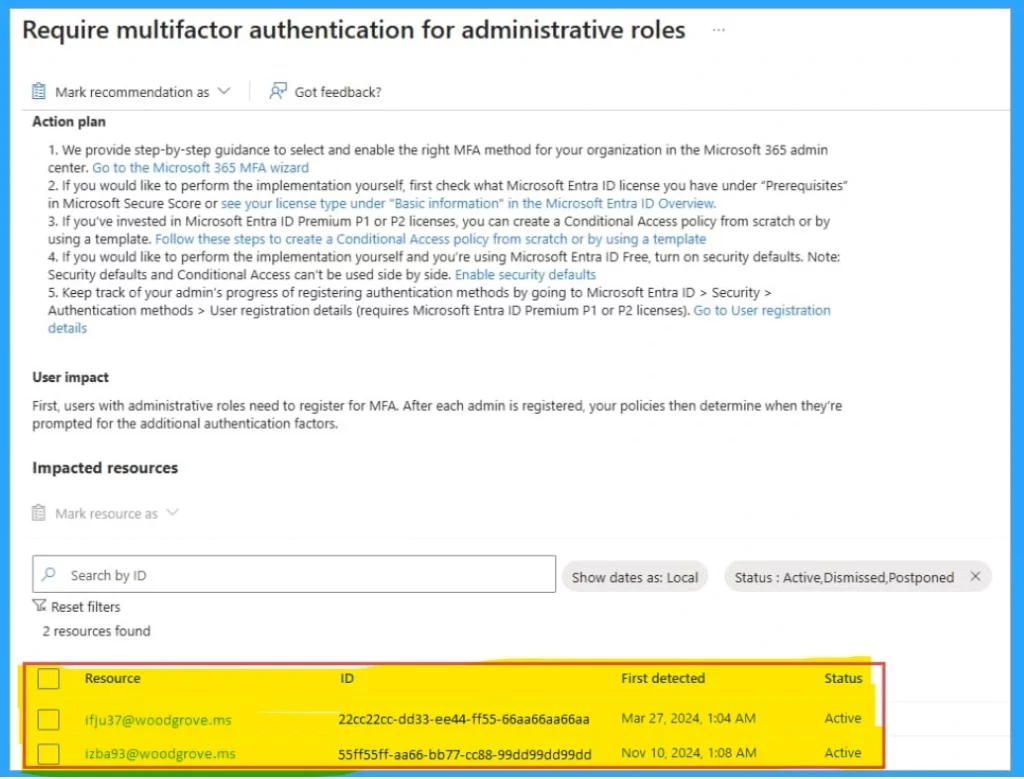Image resolution: width=1024 pixels, height=779 pixels.
Task: Click the Active status for izba93@woodgrove.ms
Action: pyautogui.click(x=842, y=753)
